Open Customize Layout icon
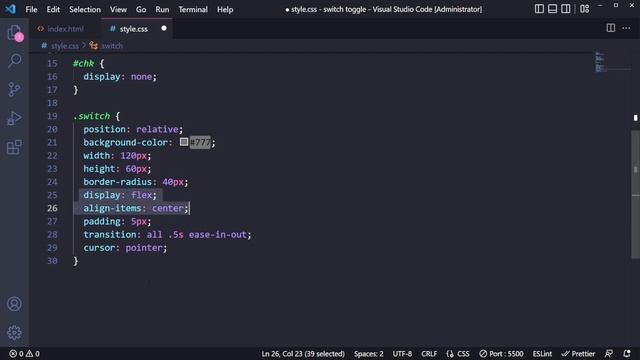The height and width of the screenshot is (360, 640). (x=584, y=9)
